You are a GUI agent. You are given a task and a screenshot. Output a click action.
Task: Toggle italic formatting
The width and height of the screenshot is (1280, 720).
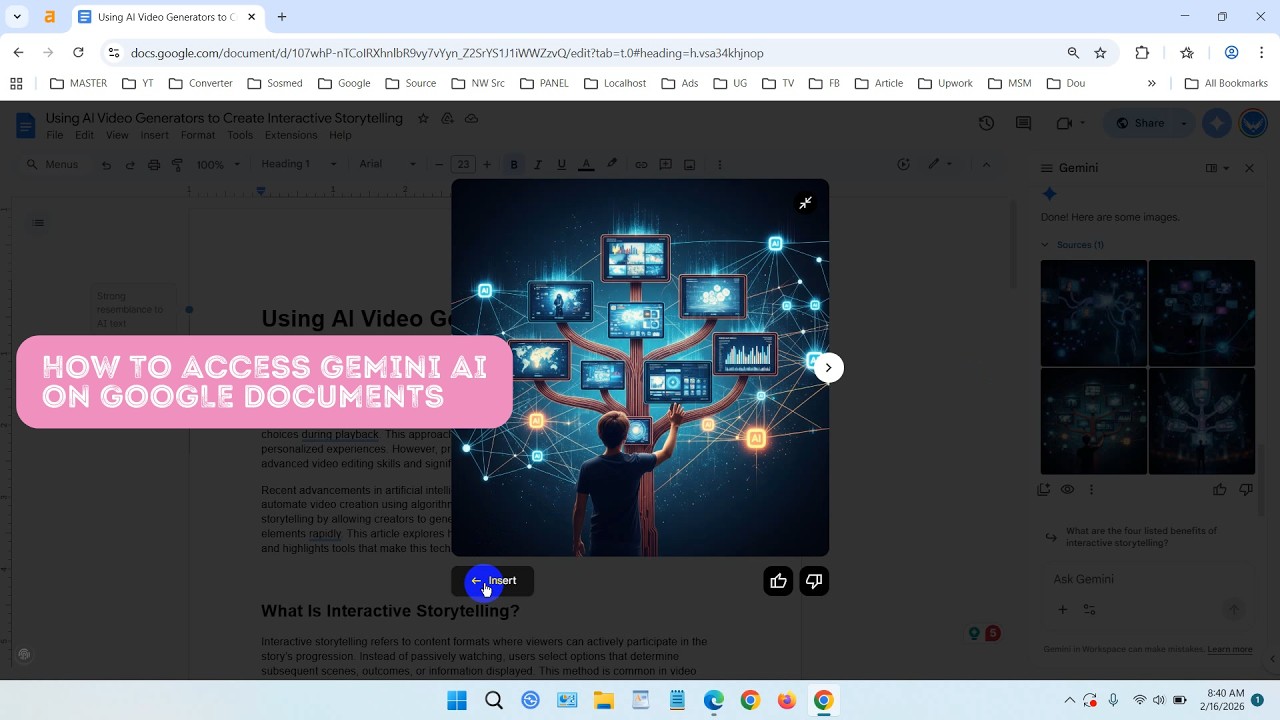pyautogui.click(x=538, y=165)
